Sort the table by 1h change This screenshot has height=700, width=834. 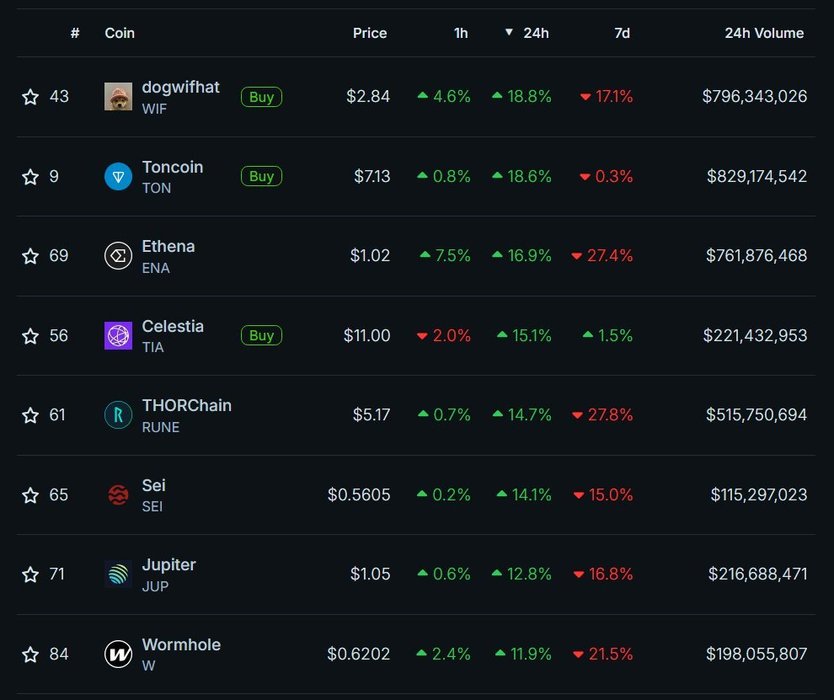[x=461, y=33]
